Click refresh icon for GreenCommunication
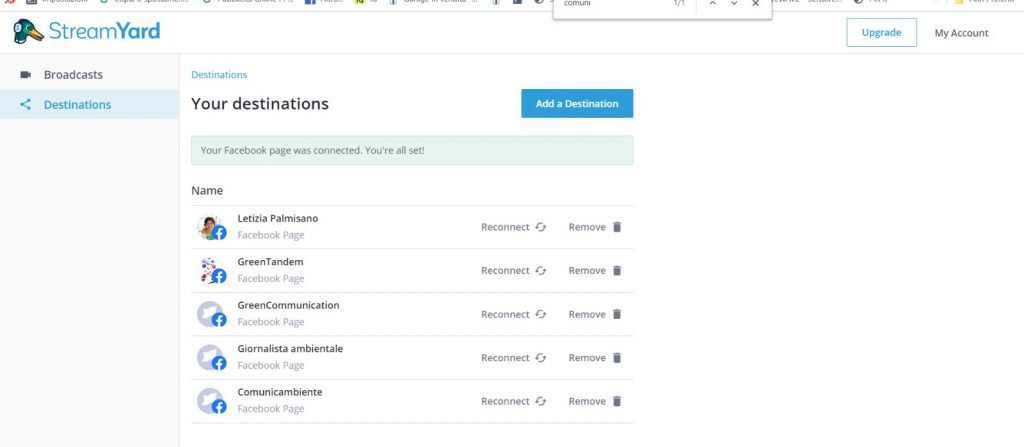 (x=540, y=314)
